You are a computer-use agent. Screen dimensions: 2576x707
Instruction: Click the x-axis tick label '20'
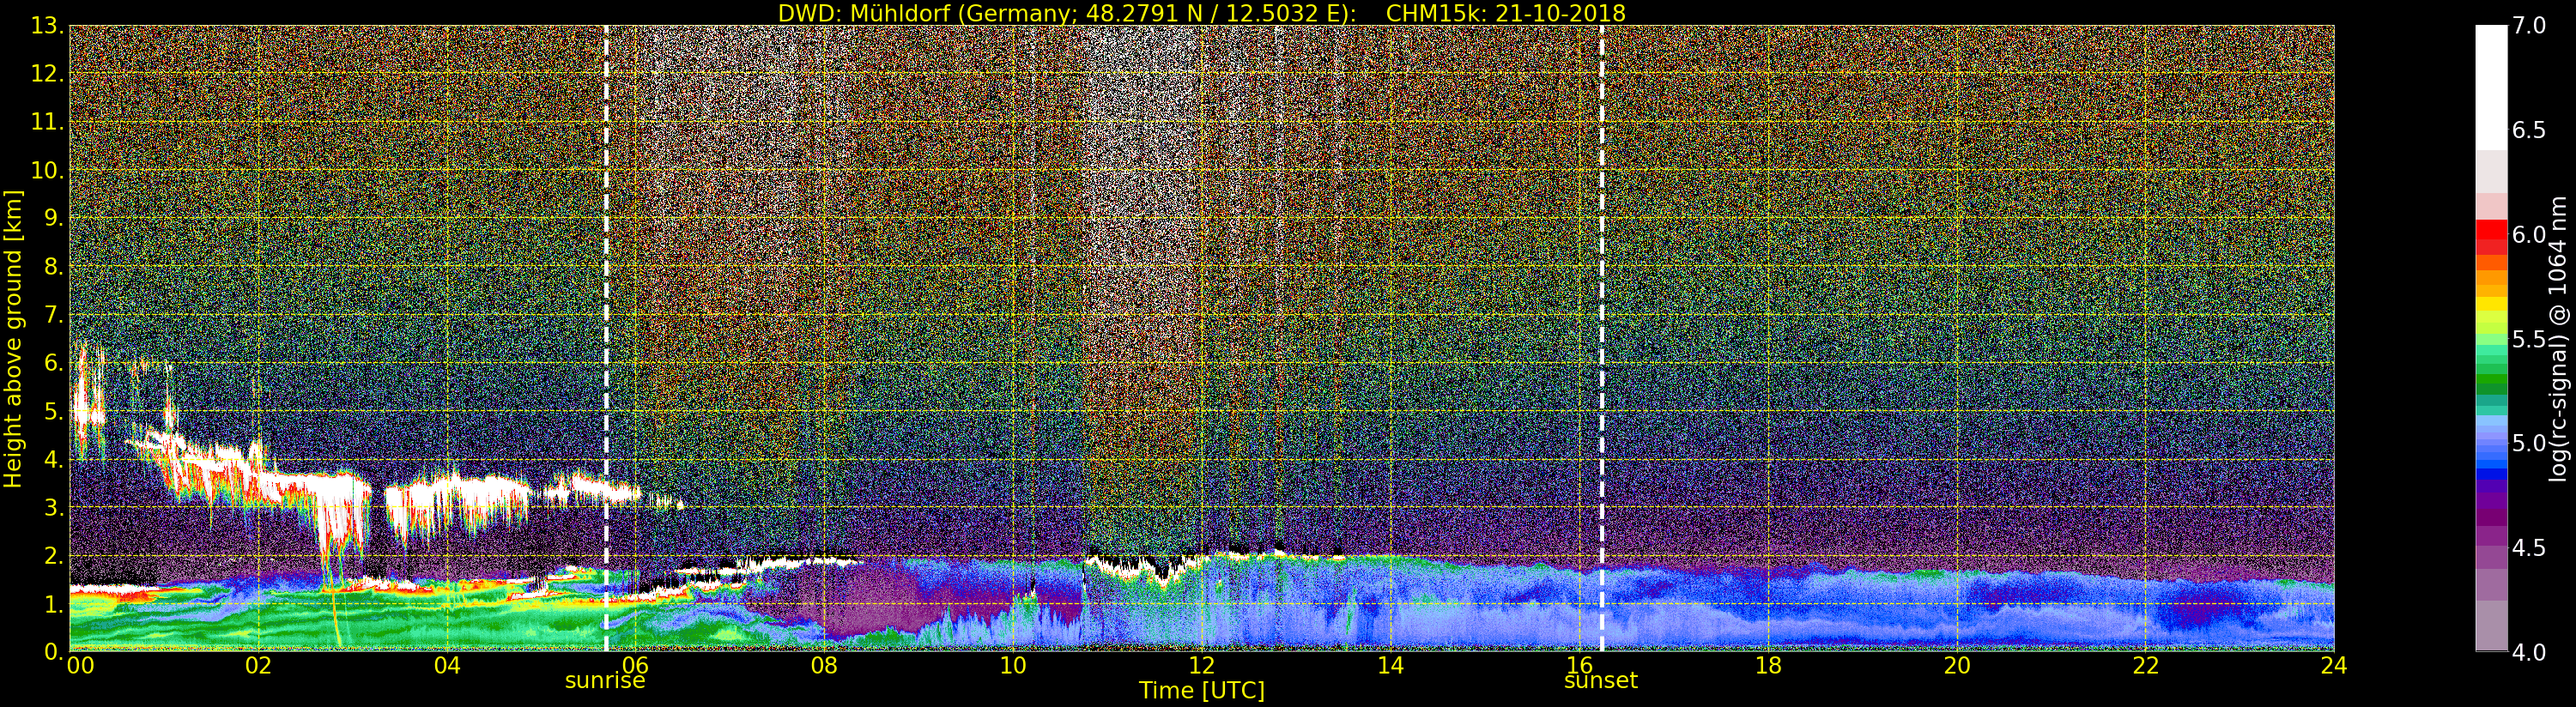(x=1957, y=666)
